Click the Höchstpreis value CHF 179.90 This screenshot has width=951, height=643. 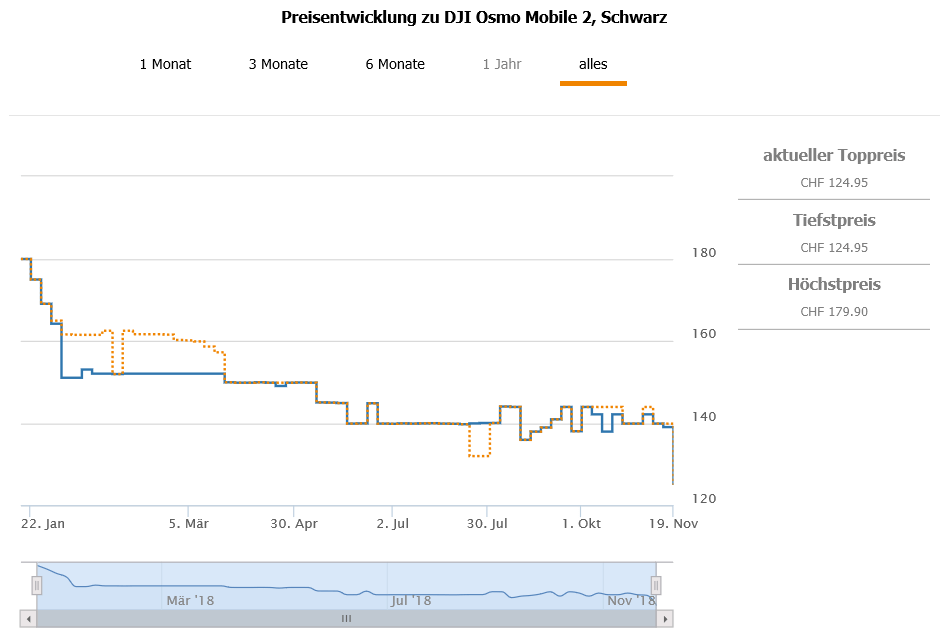click(x=834, y=312)
